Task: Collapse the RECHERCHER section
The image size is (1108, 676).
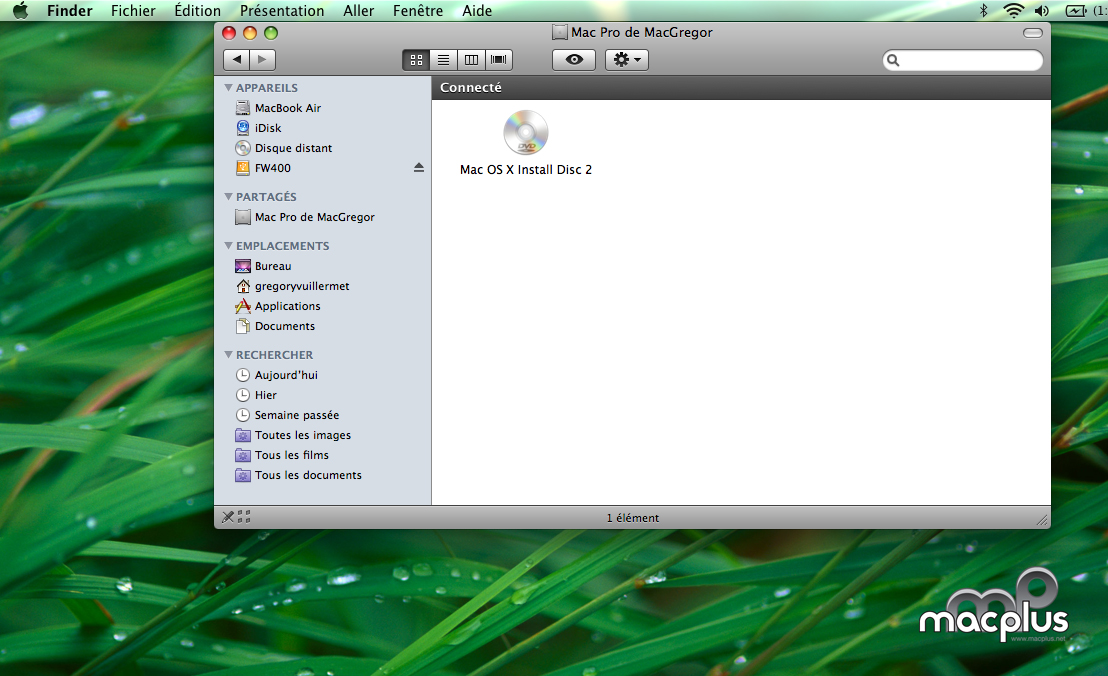Action: click(x=228, y=355)
